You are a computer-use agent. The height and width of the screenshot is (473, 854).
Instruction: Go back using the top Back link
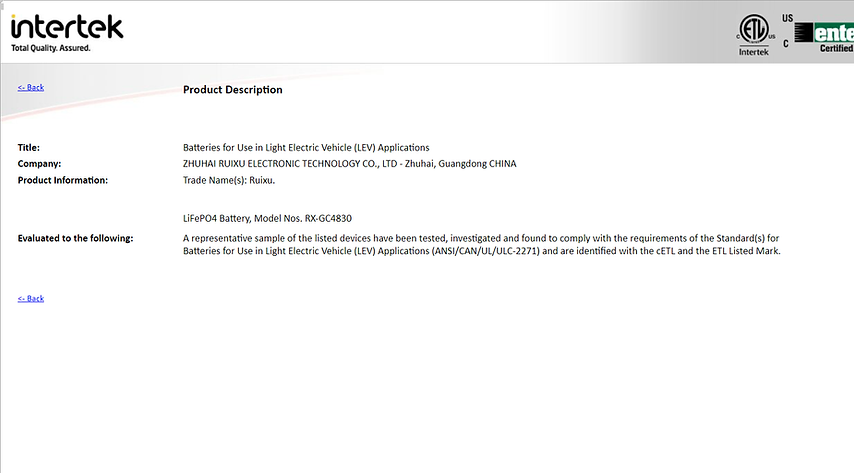[30, 87]
